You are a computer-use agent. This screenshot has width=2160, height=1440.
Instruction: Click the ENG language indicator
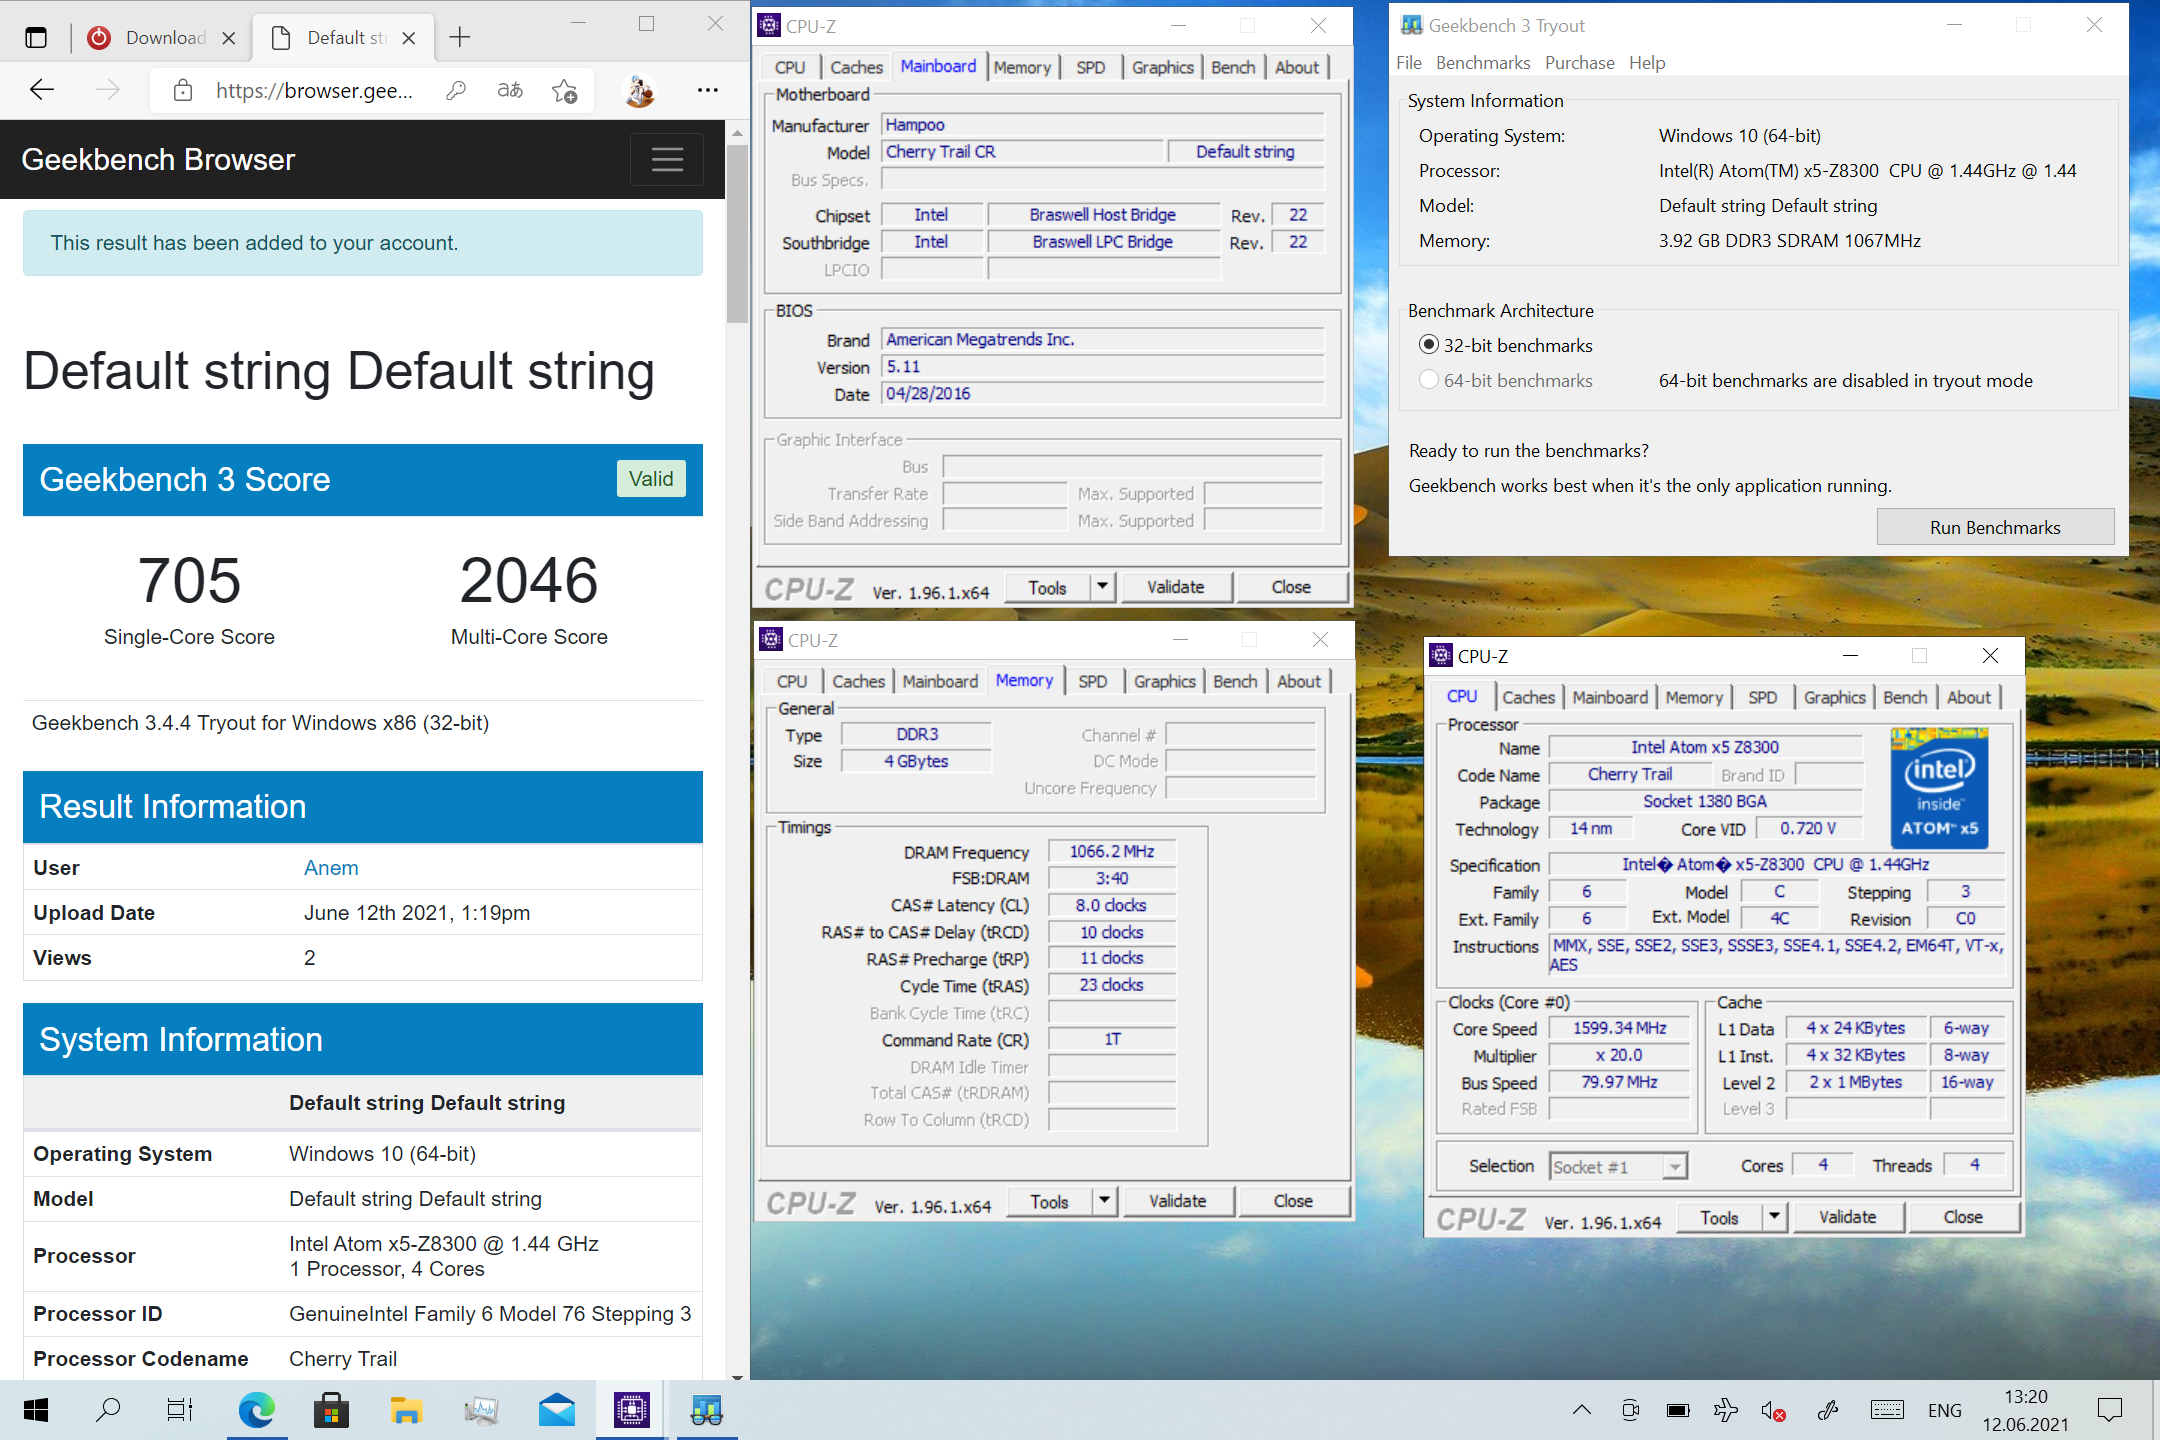point(1945,1410)
